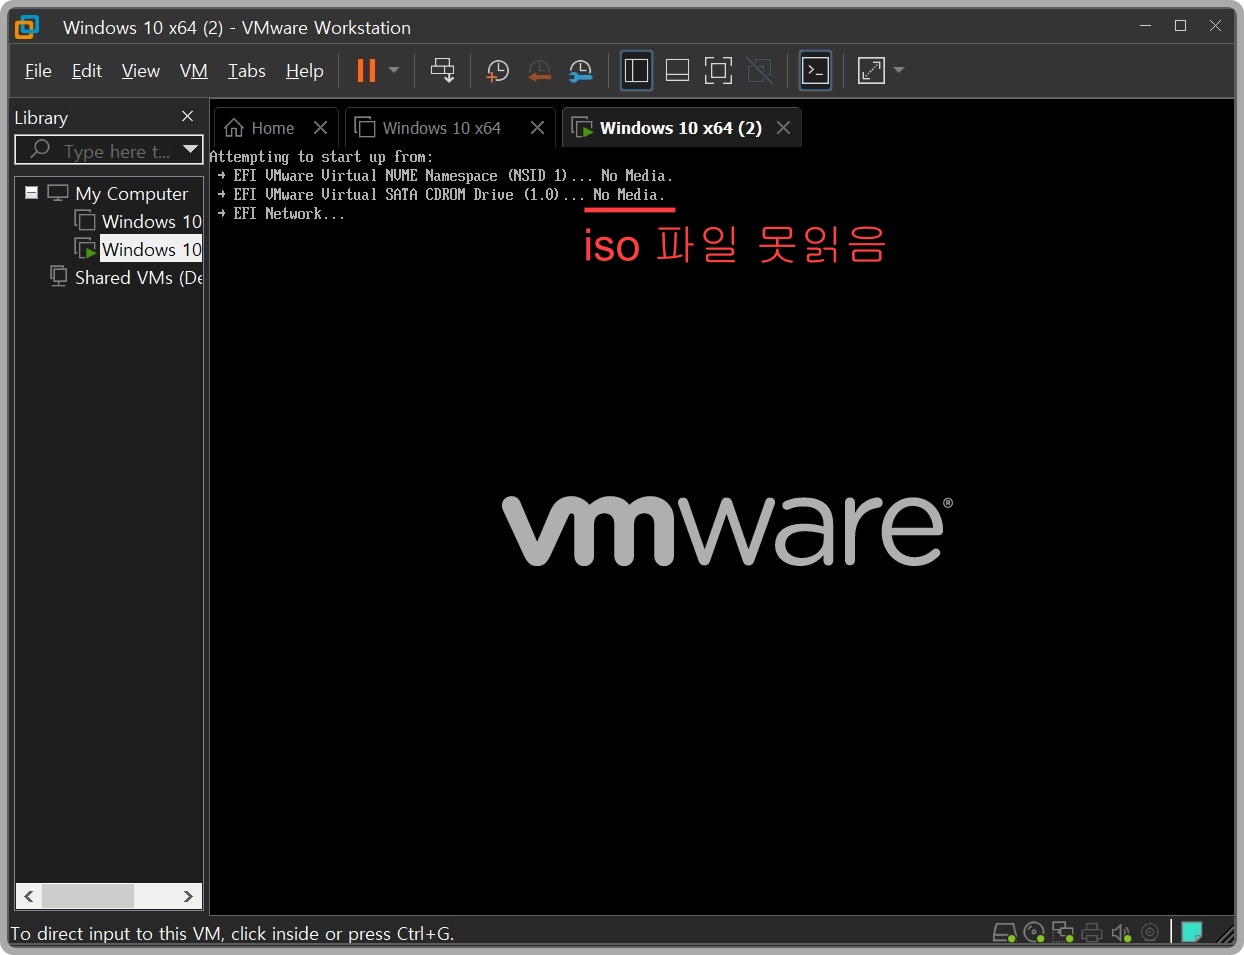1244x955 pixels.
Task: Toggle the library sidebar view icon
Action: (x=636, y=70)
